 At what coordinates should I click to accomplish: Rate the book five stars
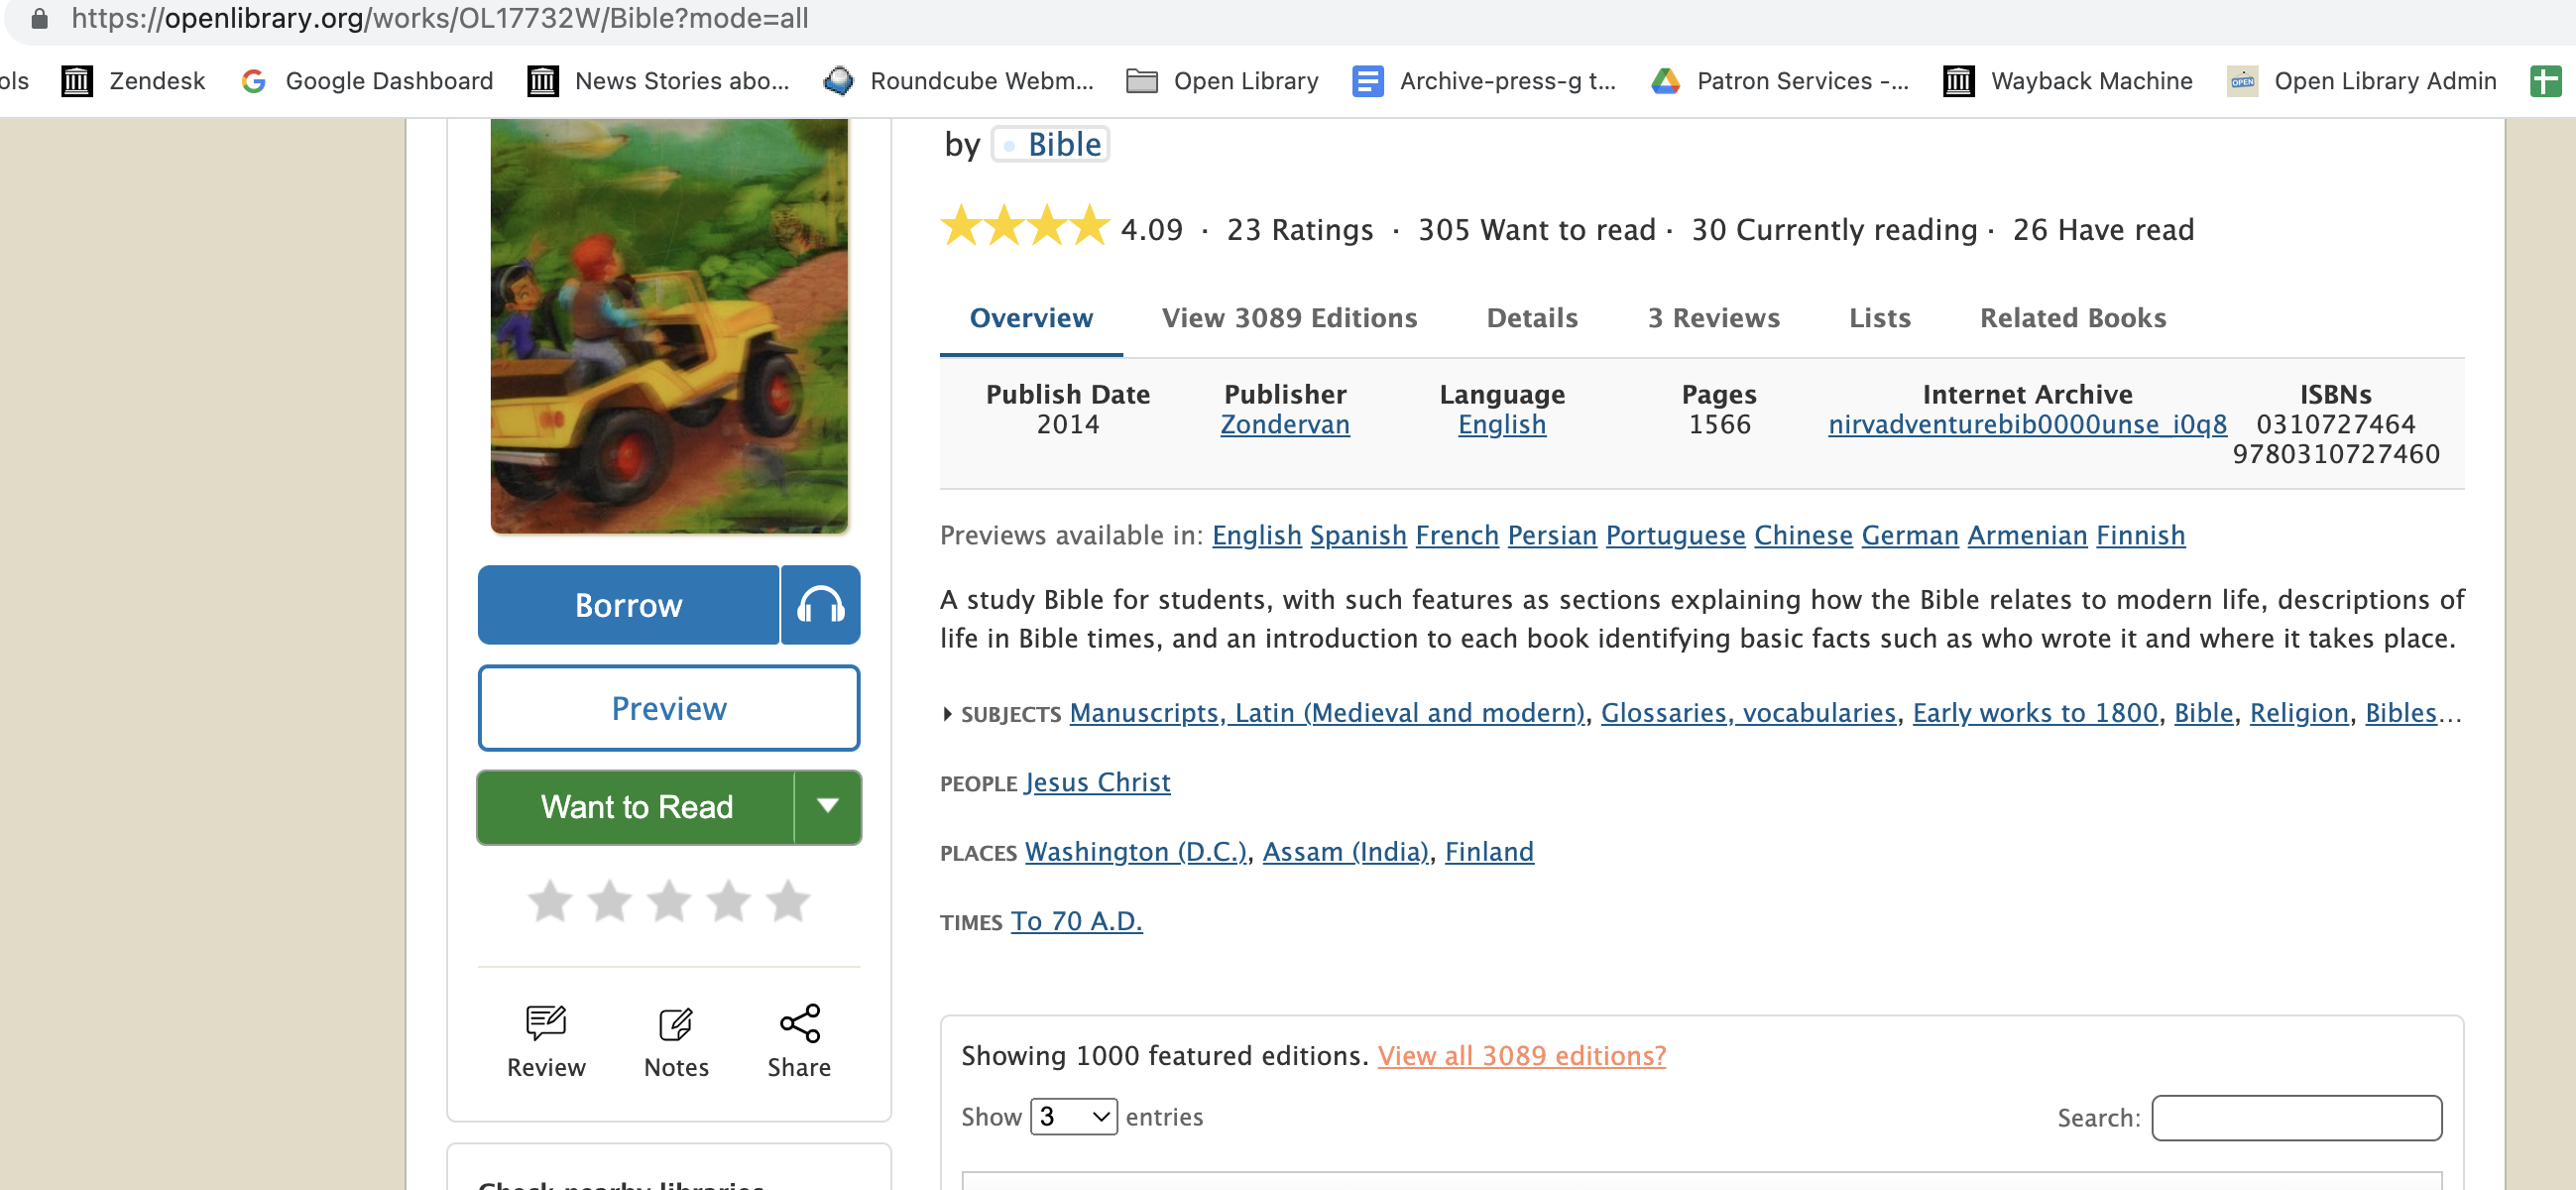coord(788,901)
